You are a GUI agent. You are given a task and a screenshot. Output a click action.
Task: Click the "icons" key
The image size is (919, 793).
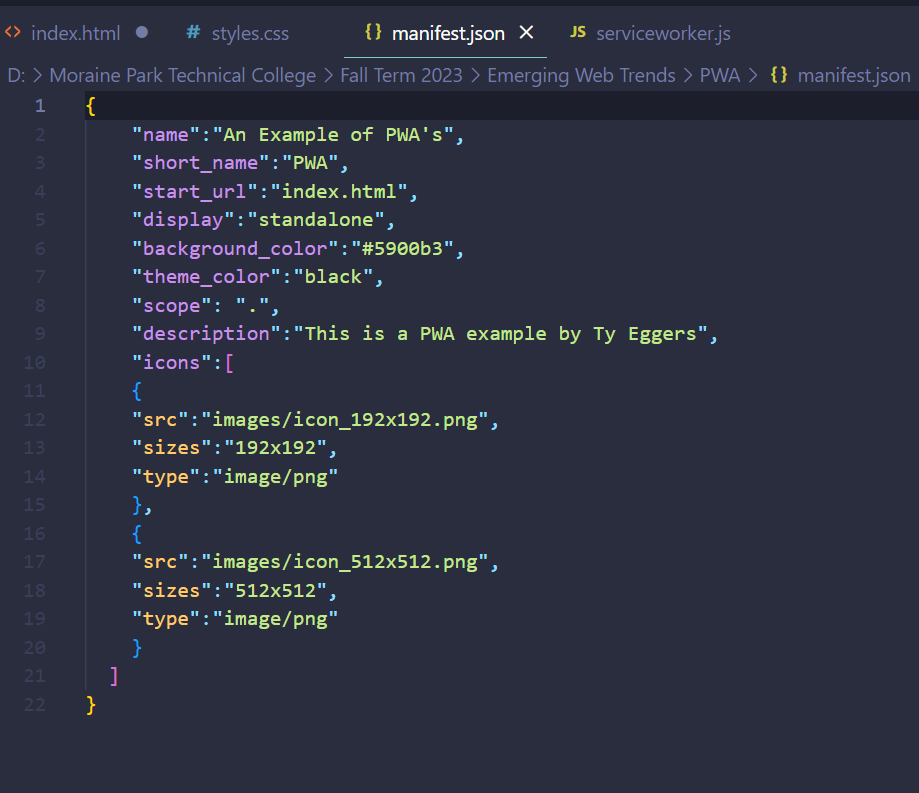click(x=172, y=363)
